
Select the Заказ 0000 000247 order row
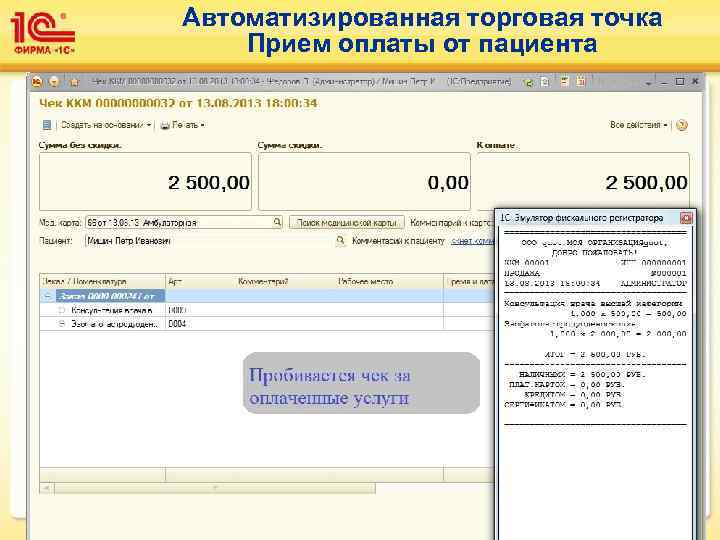[x=266, y=296]
